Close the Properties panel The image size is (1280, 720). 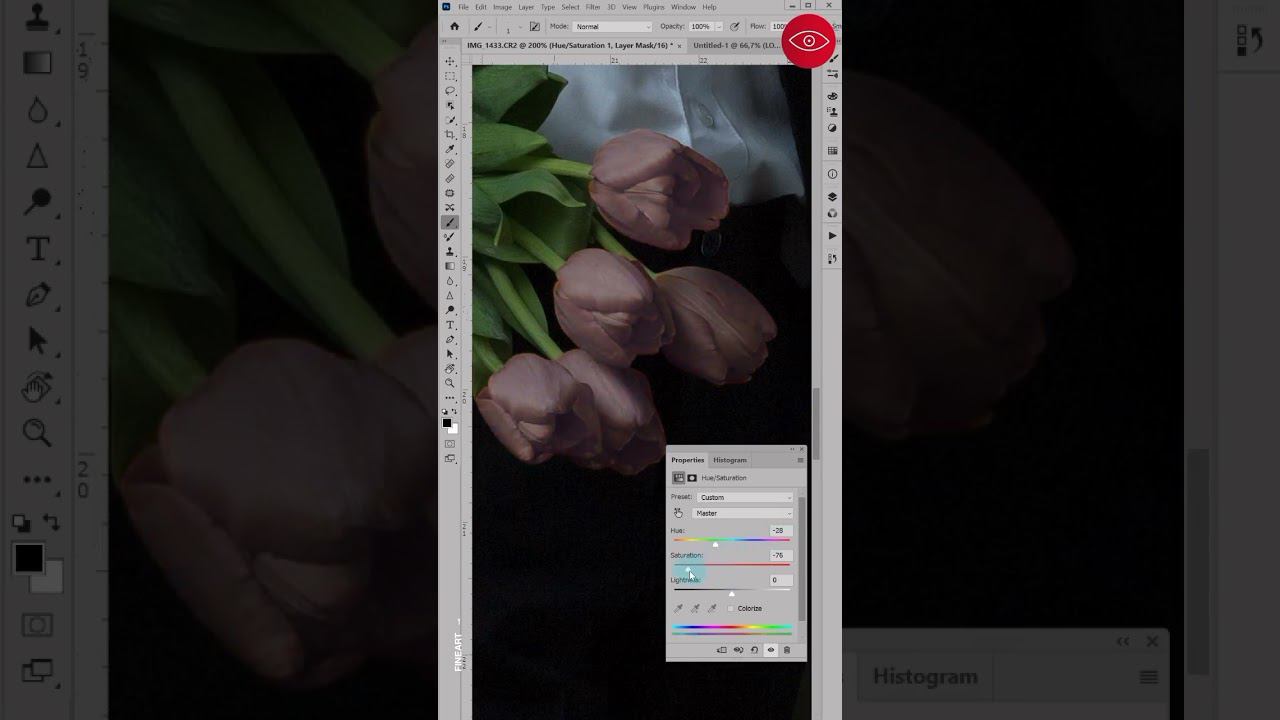point(801,449)
